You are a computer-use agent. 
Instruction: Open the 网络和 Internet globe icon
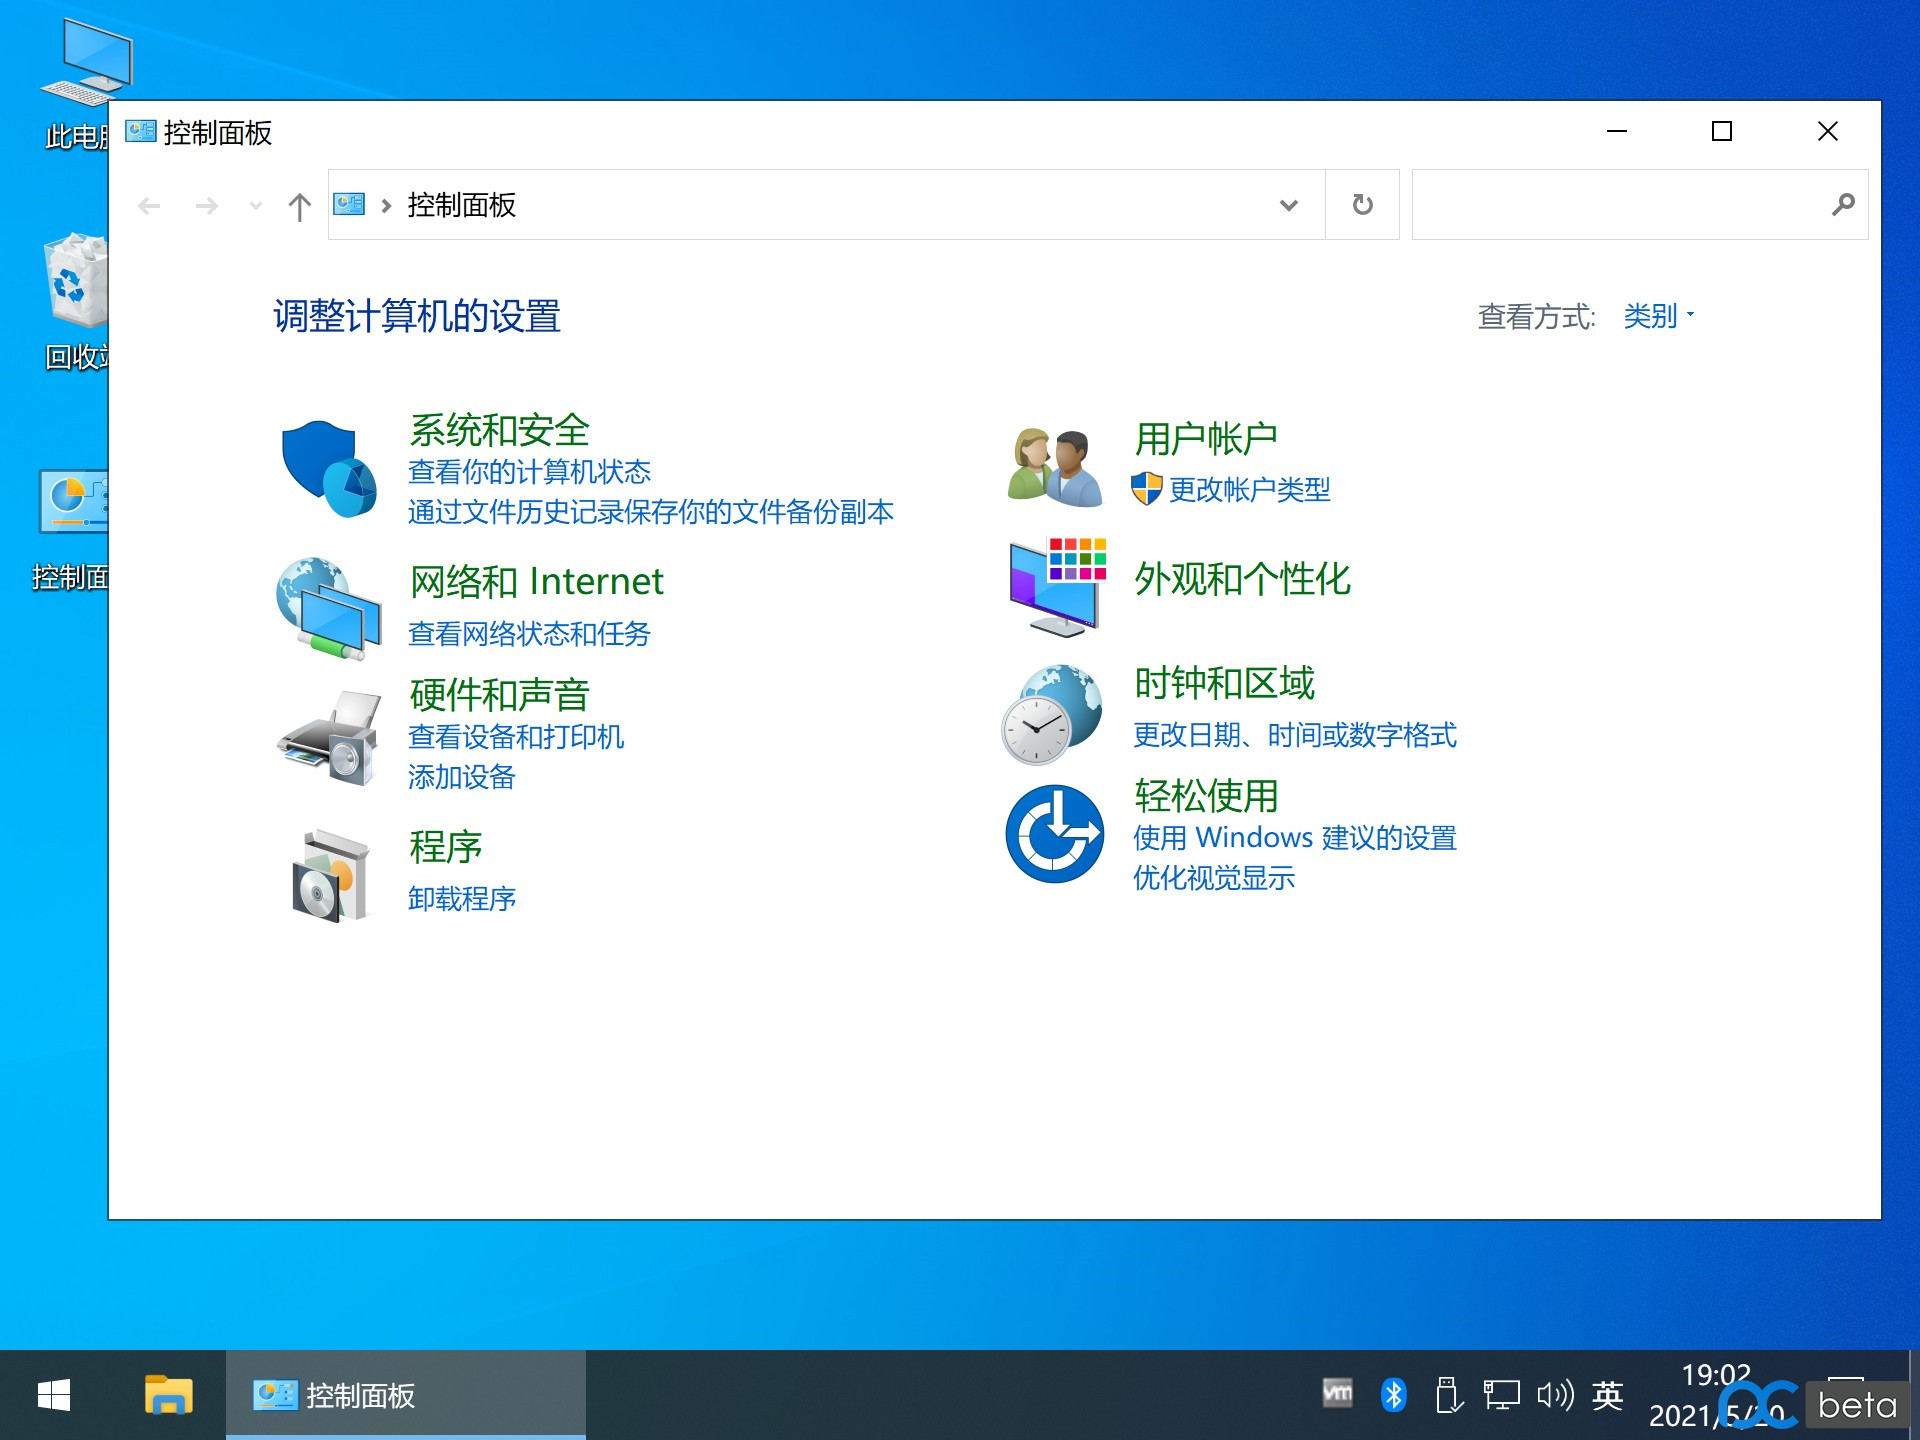[329, 608]
